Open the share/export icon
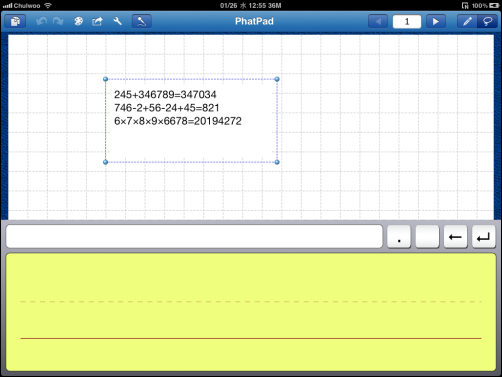This screenshot has height=377, width=502. click(x=97, y=22)
